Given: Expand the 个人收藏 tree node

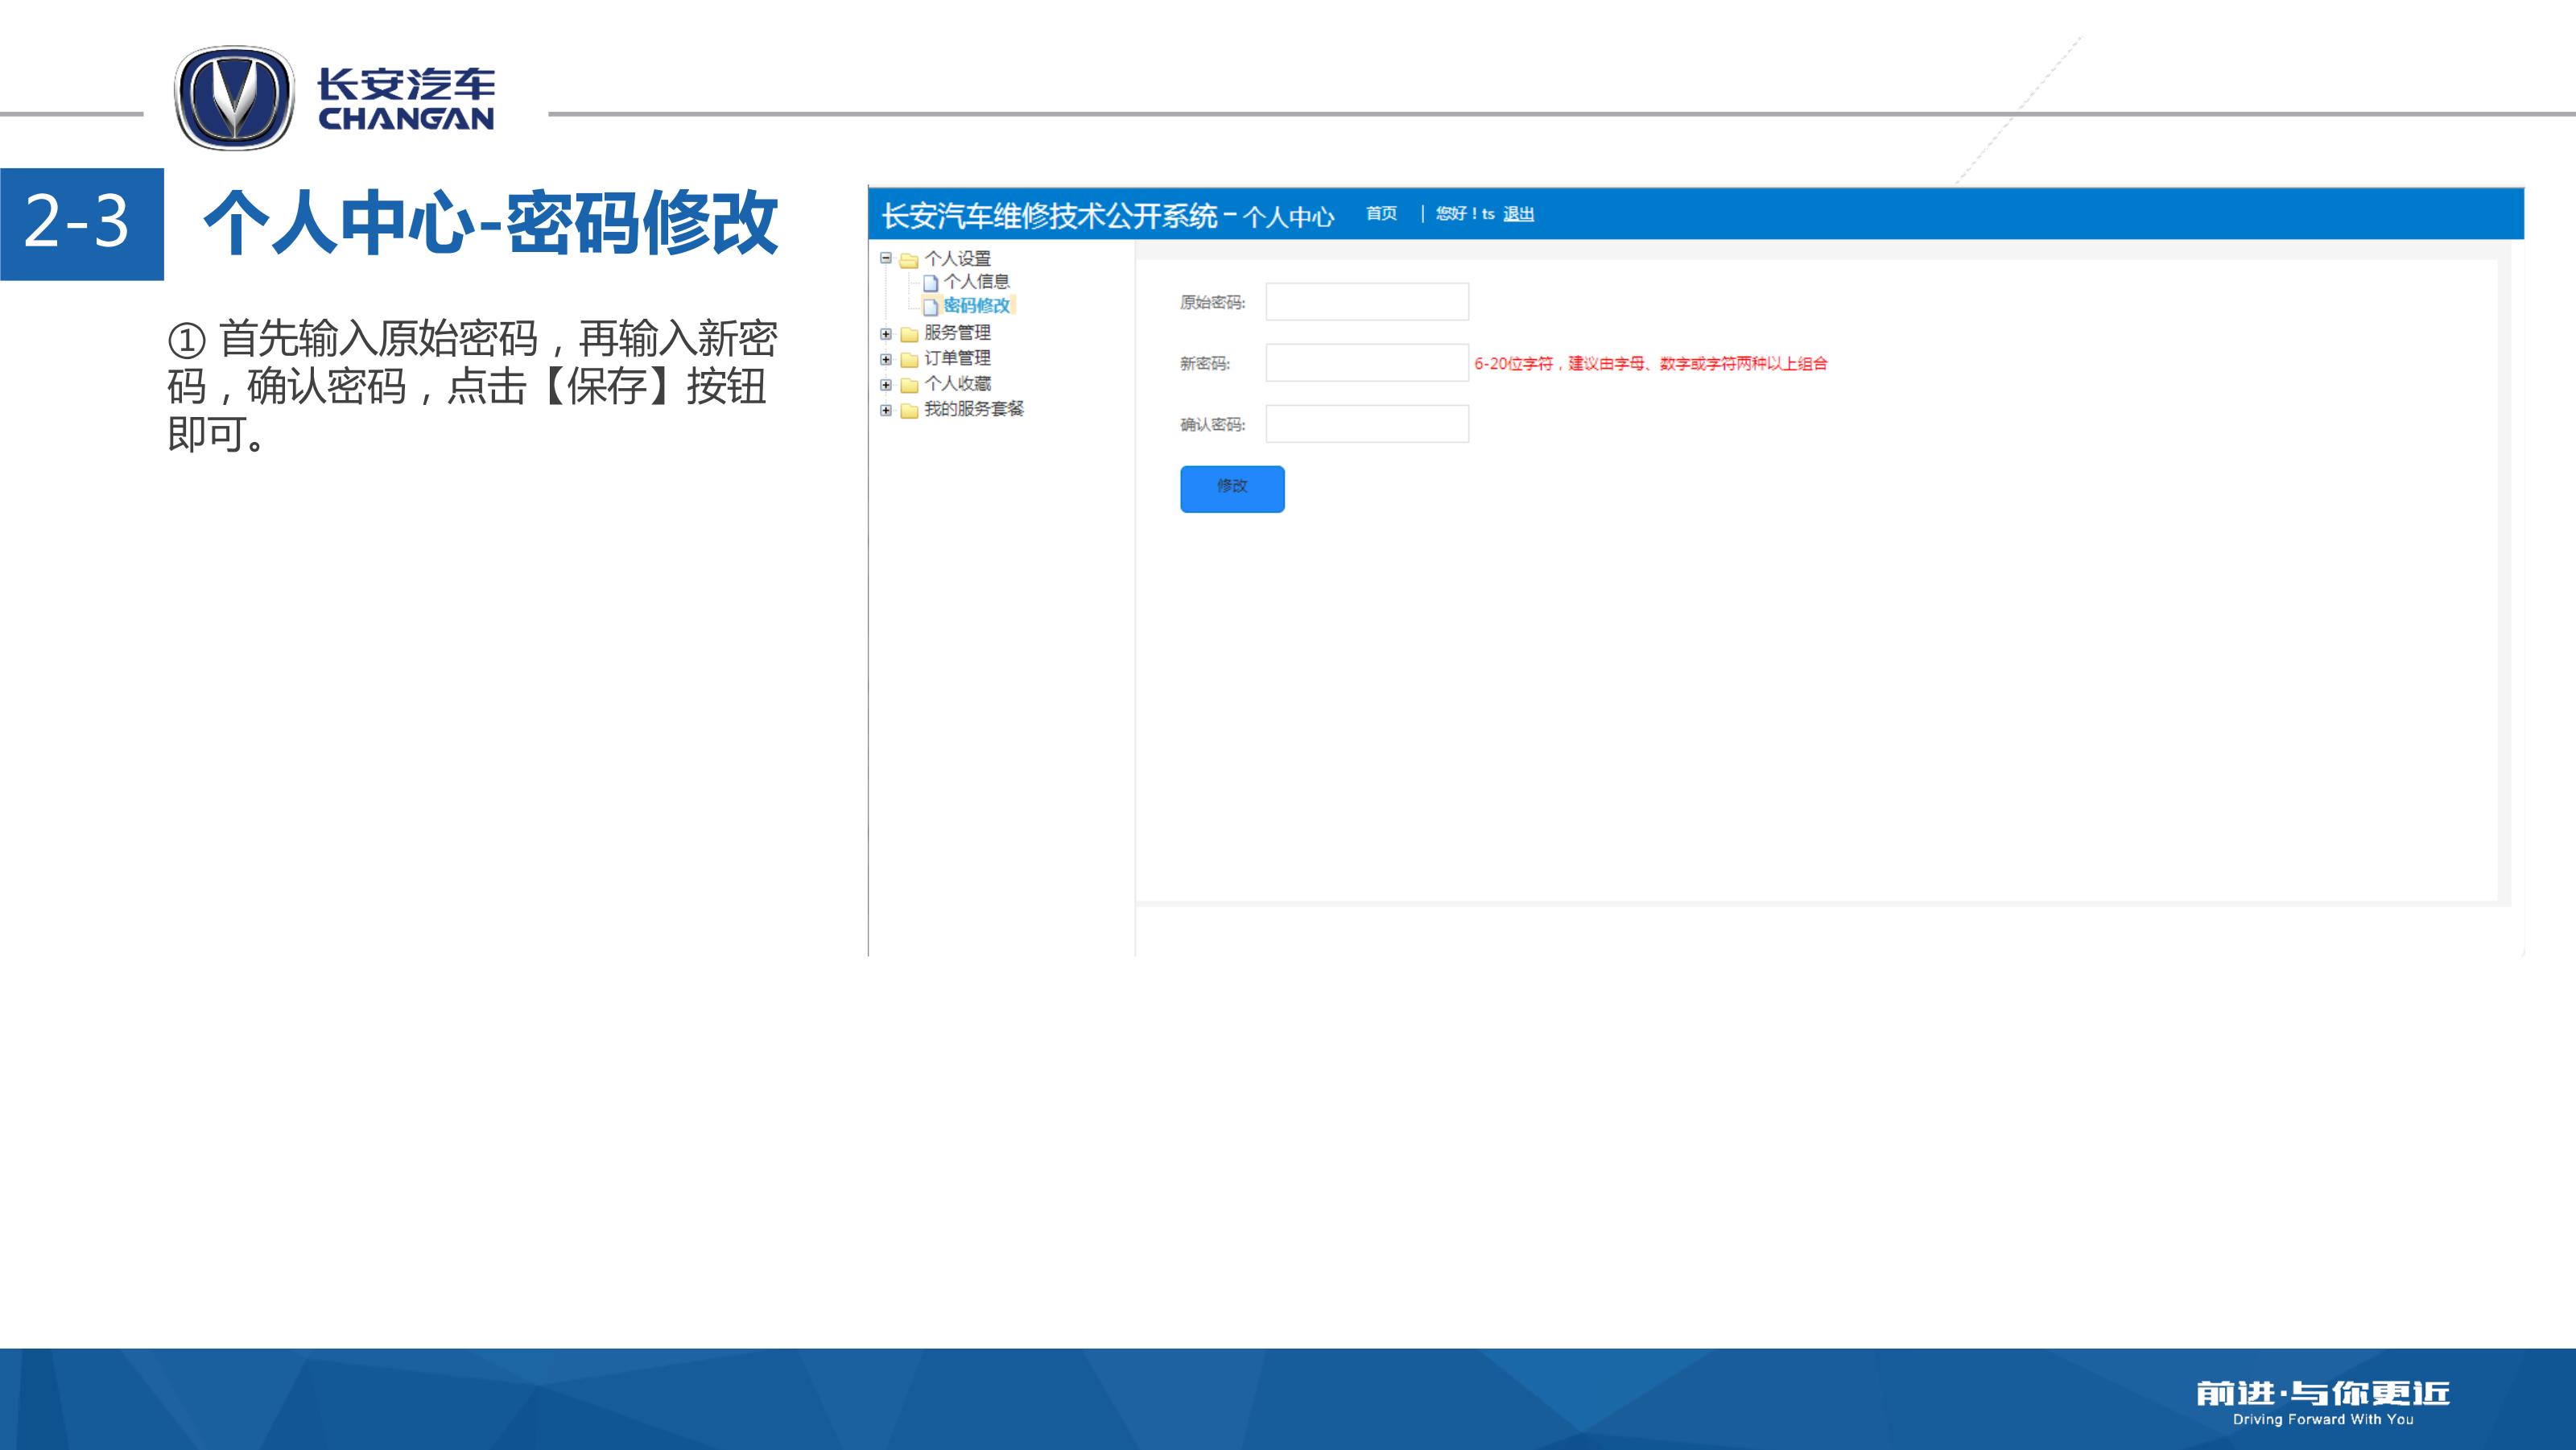Looking at the screenshot, I should pos(885,385).
